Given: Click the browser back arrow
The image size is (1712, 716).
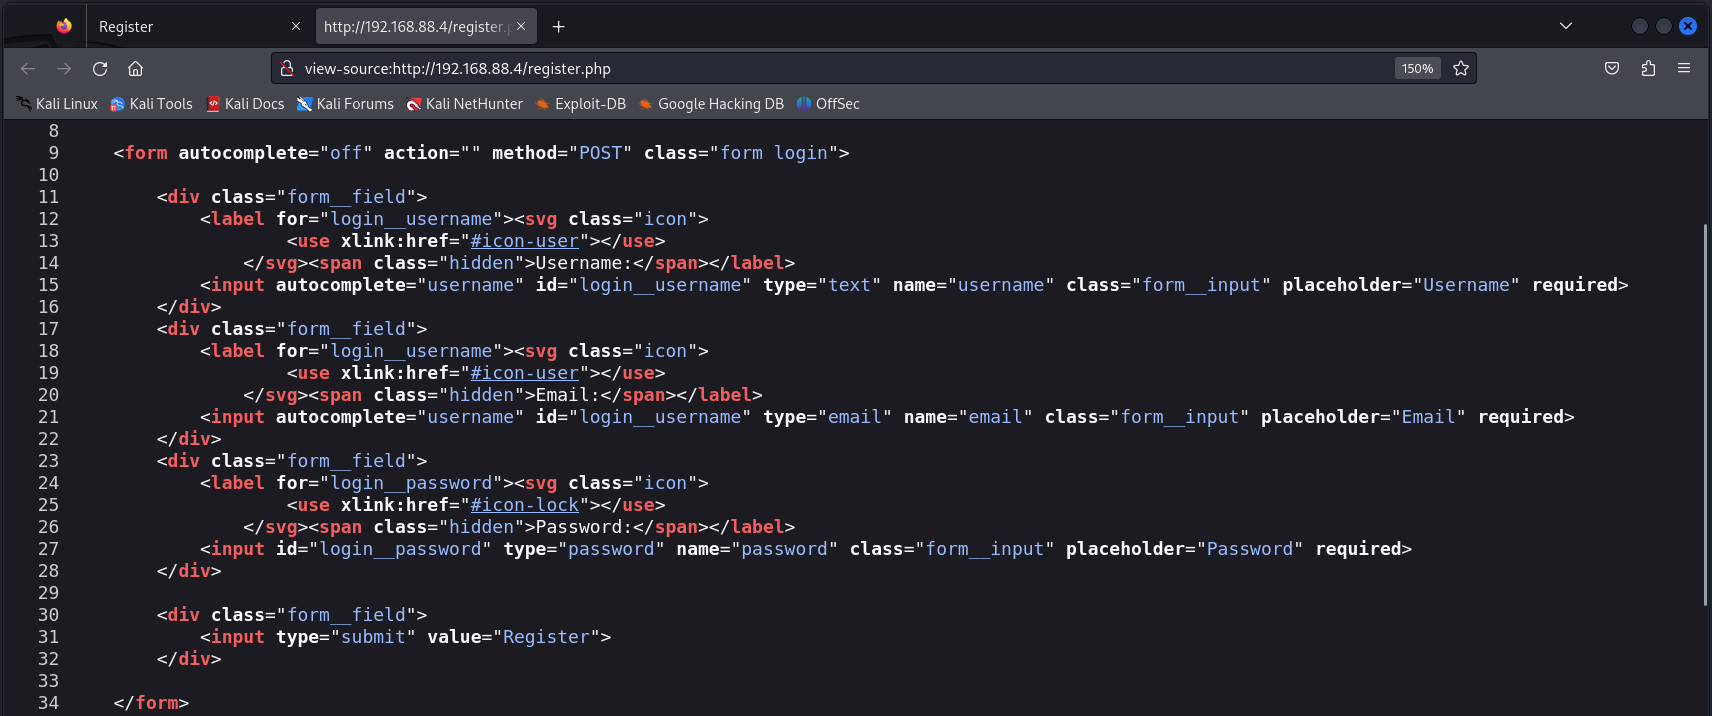Looking at the screenshot, I should point(28,68).
